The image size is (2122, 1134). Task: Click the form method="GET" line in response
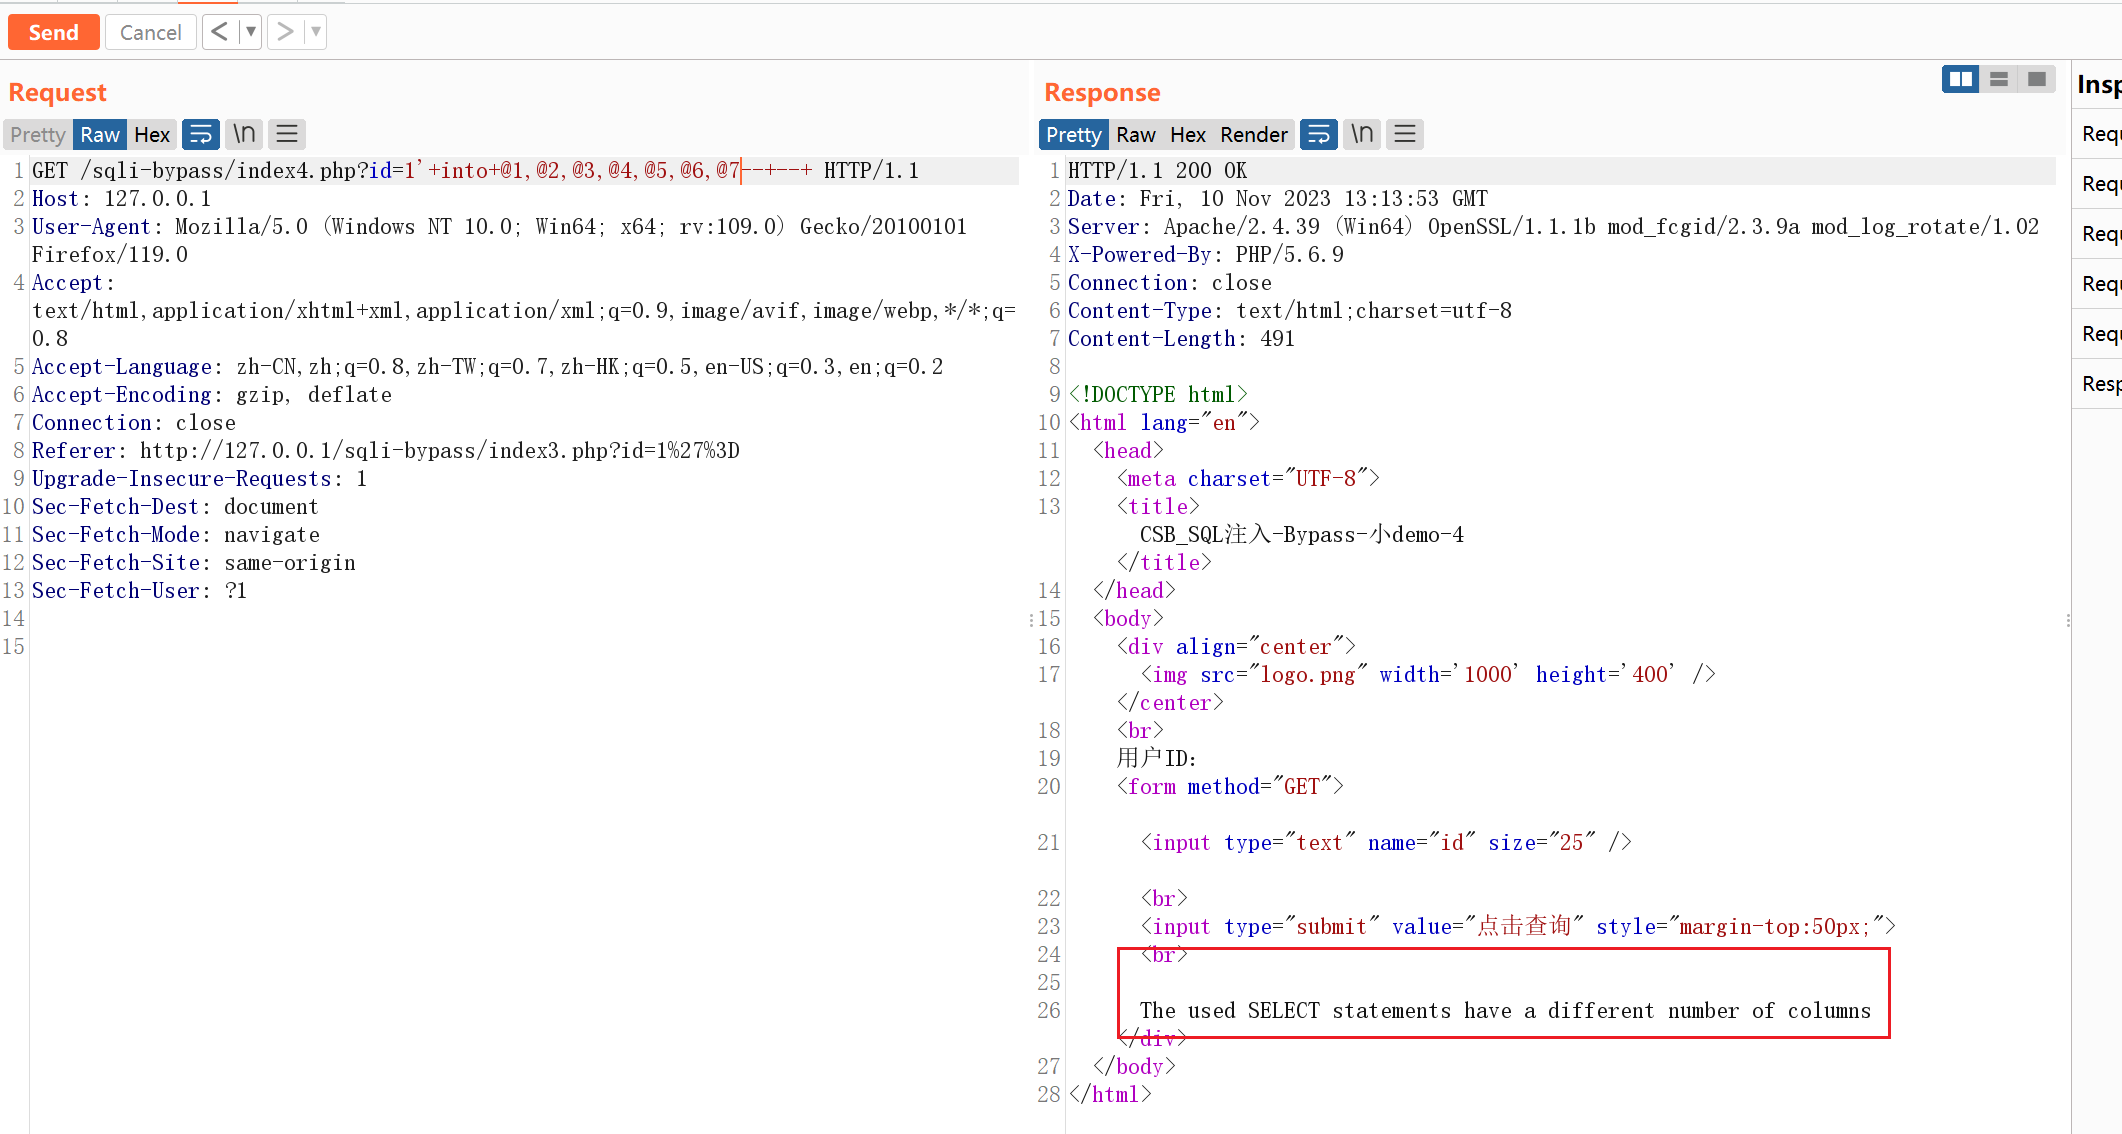click(1230, 787)
